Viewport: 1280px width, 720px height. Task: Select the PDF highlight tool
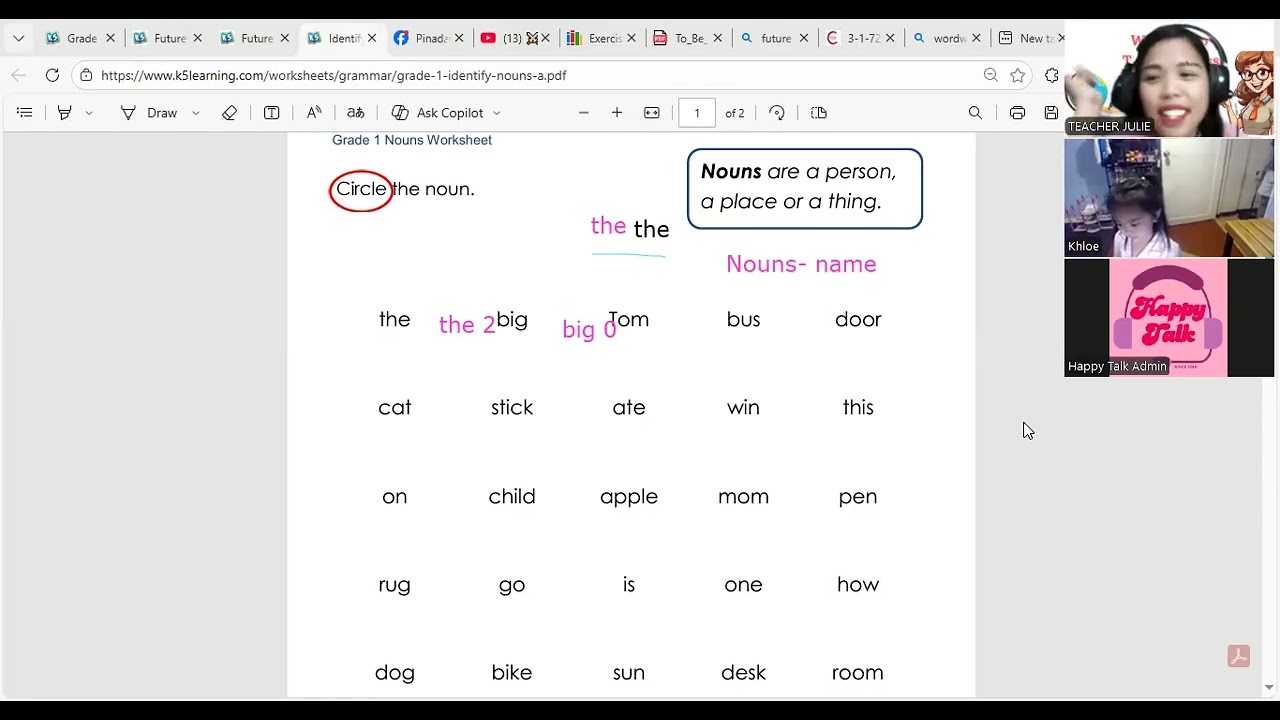tap(65, 113)
